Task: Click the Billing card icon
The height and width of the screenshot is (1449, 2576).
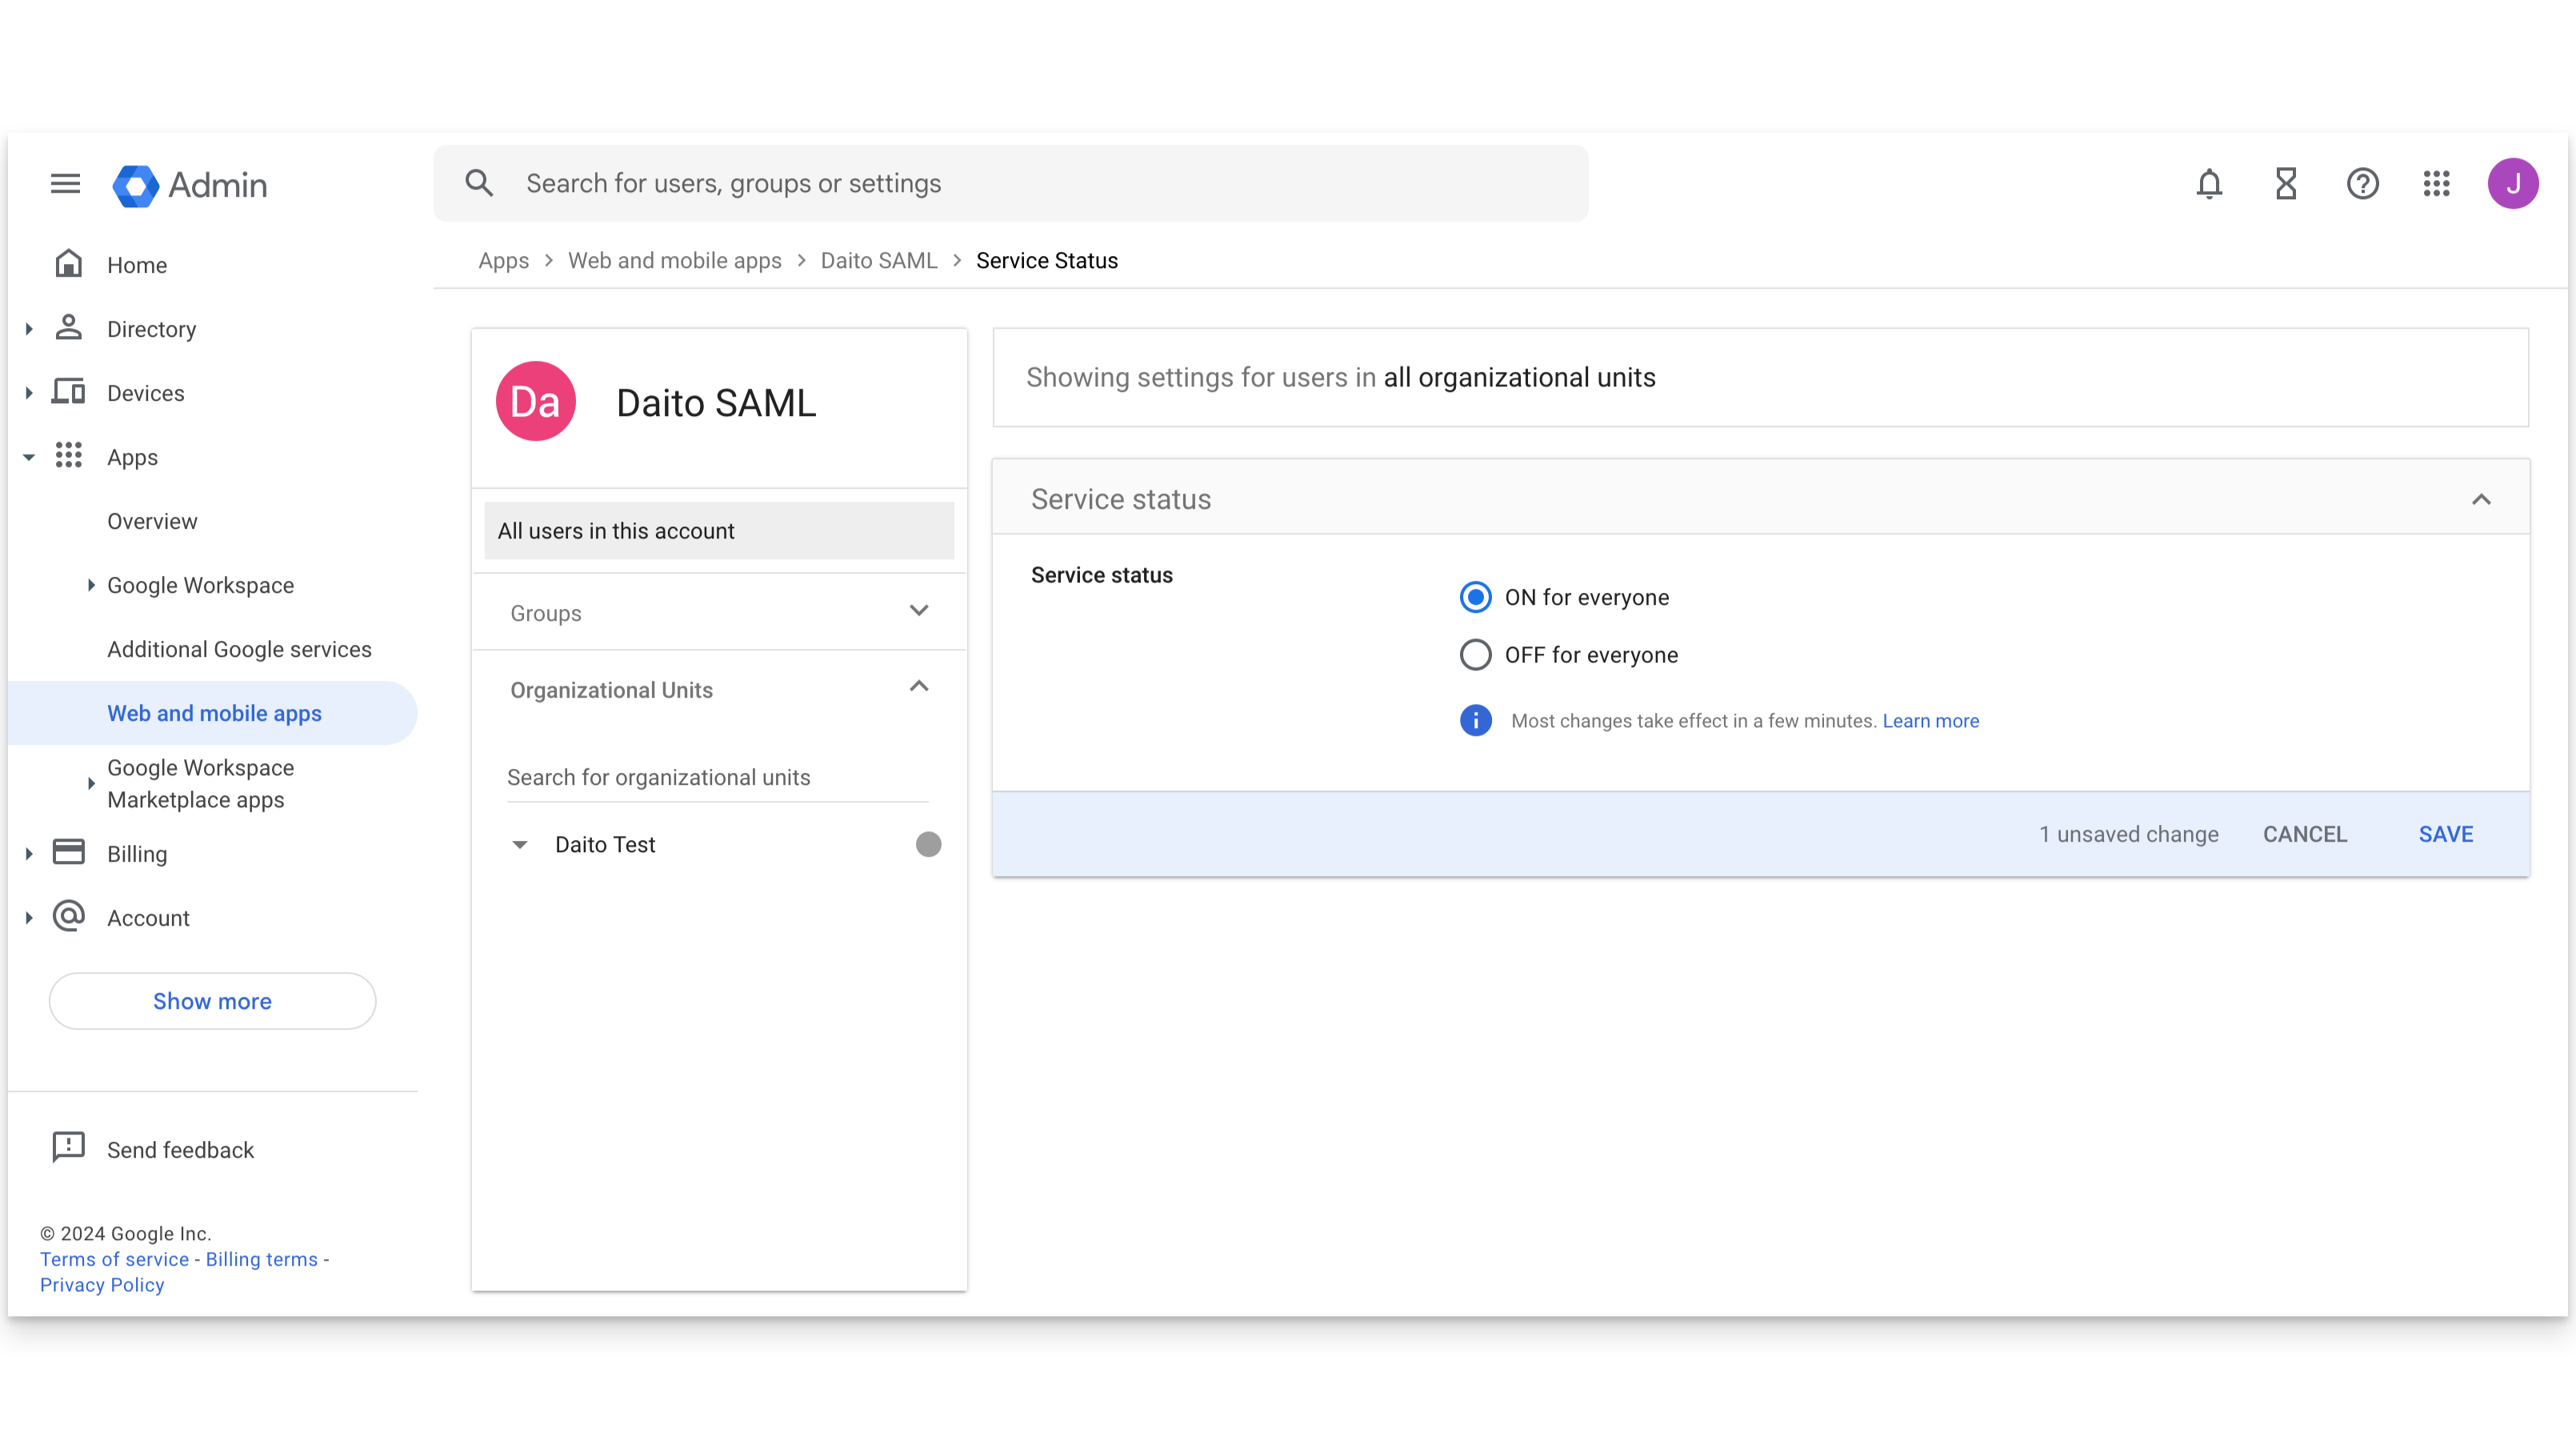Action: click(68, 853)
